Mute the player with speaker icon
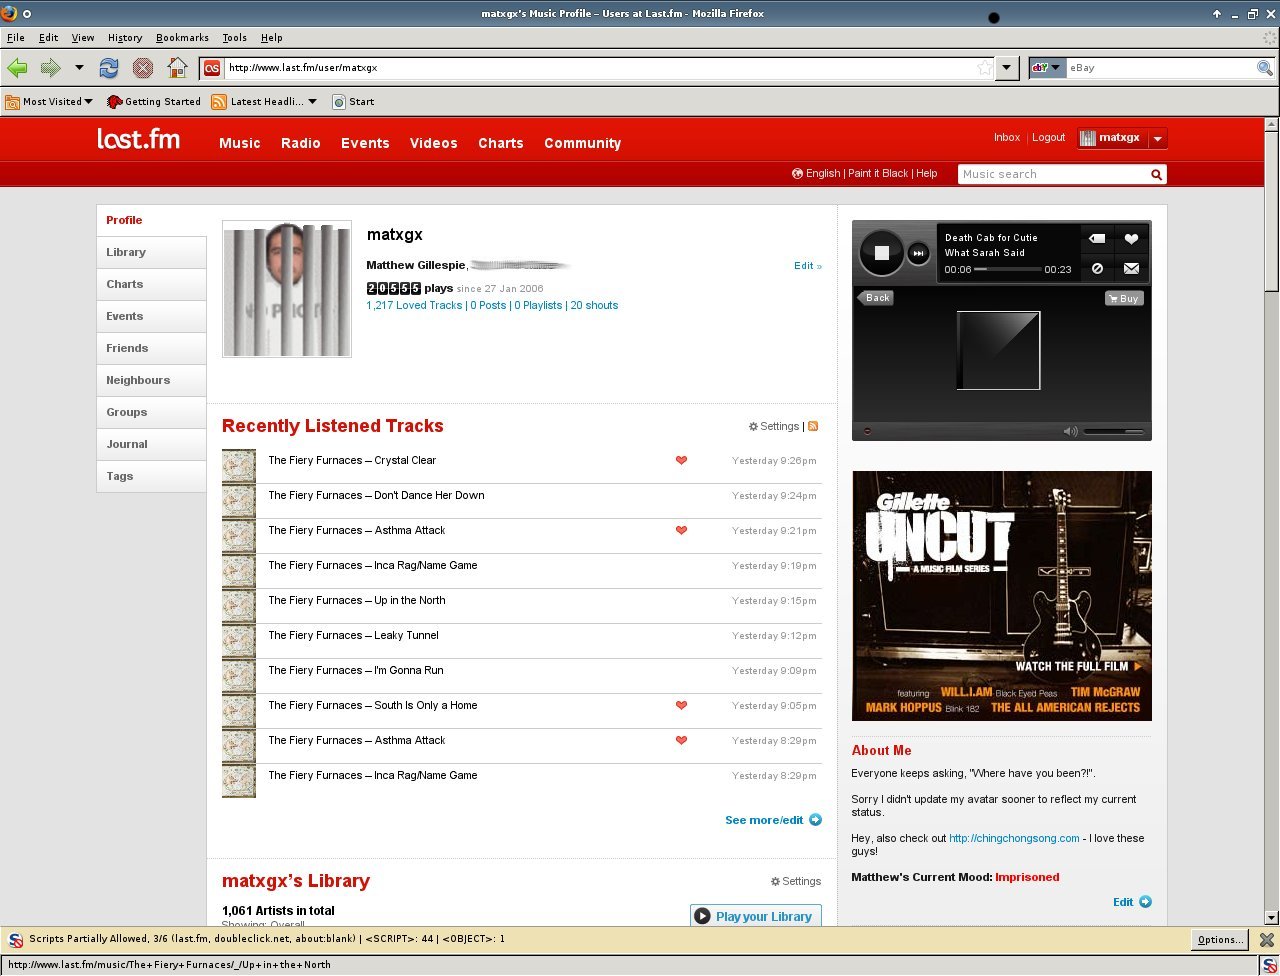Screen dimensions: 1280x976 coord(1070,431)
